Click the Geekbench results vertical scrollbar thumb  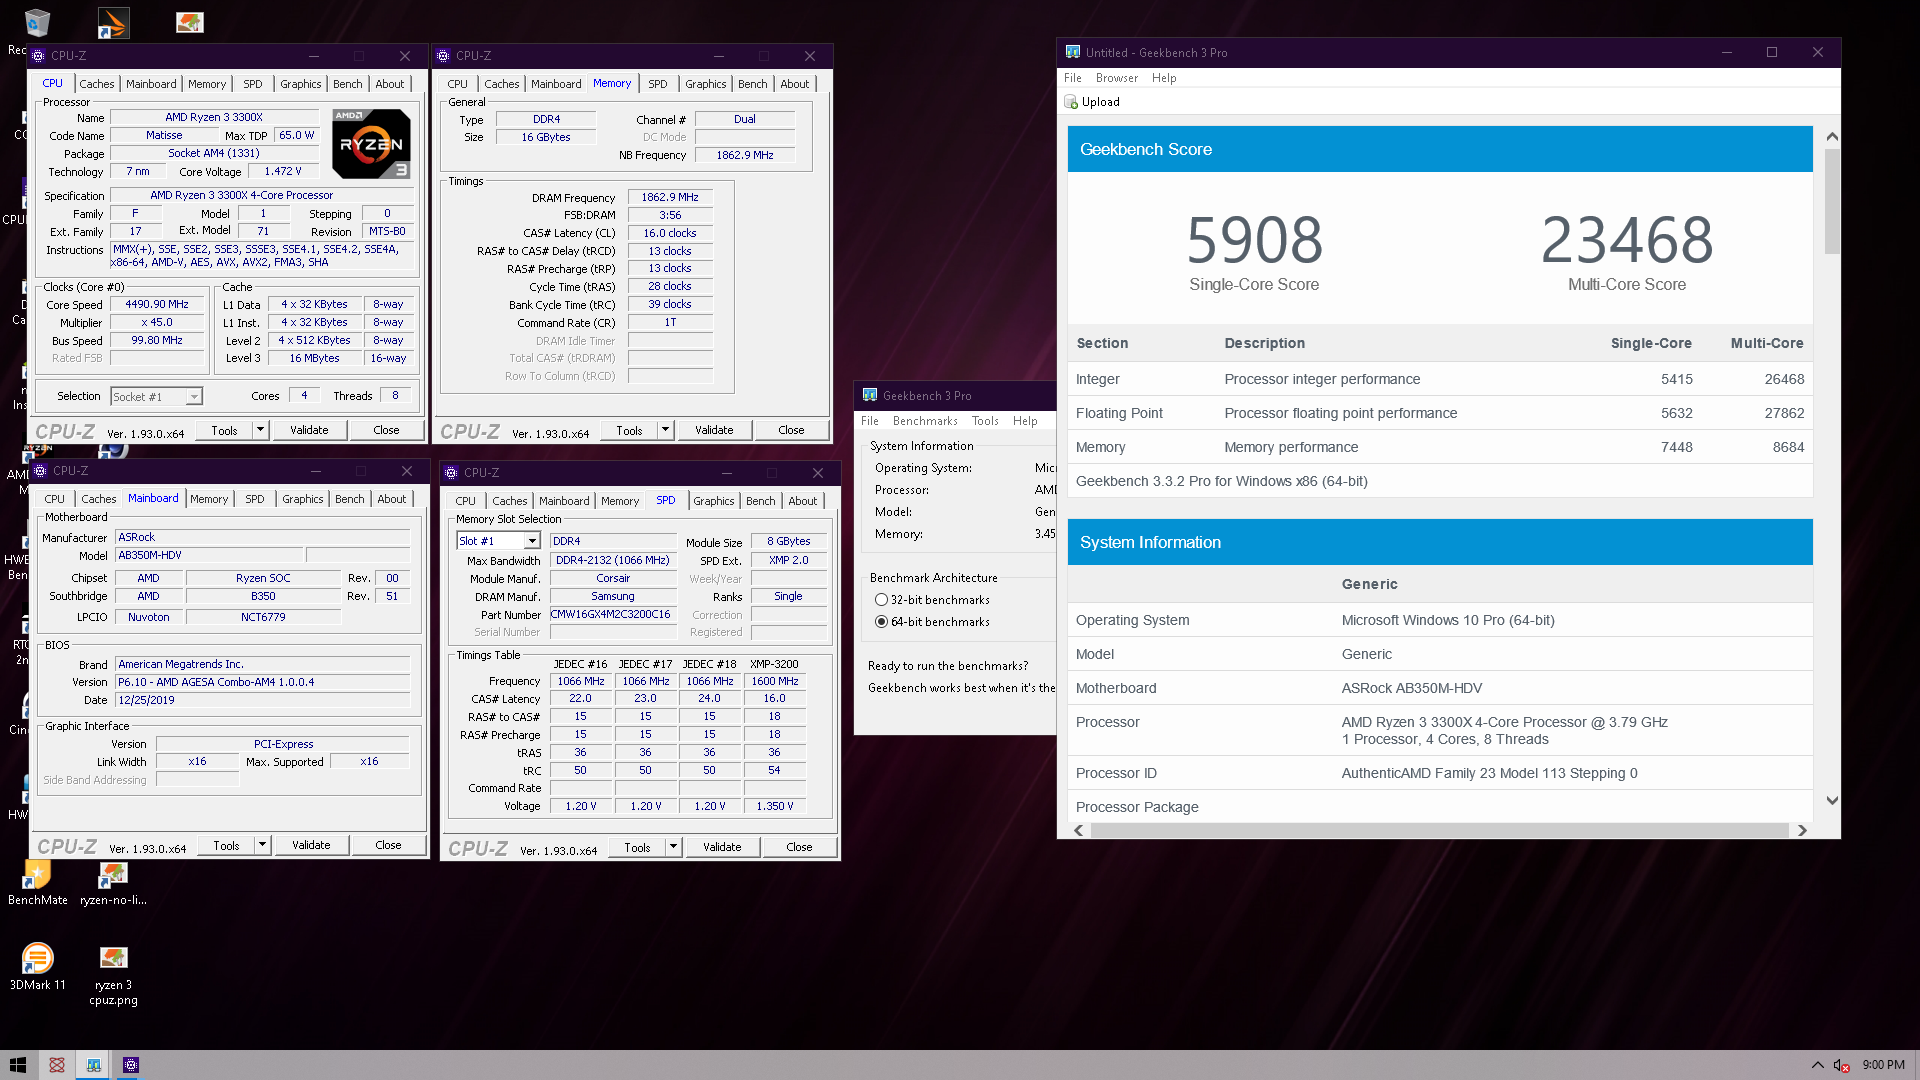coord(1832,201)
